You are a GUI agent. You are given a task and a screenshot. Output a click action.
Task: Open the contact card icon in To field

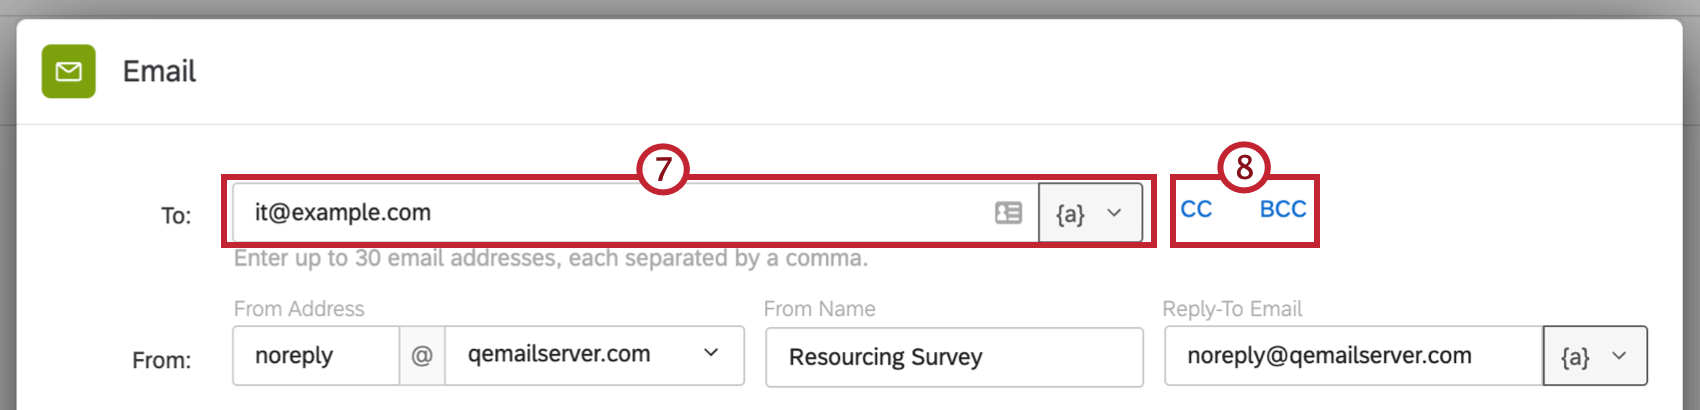(x=1008, y=213)
